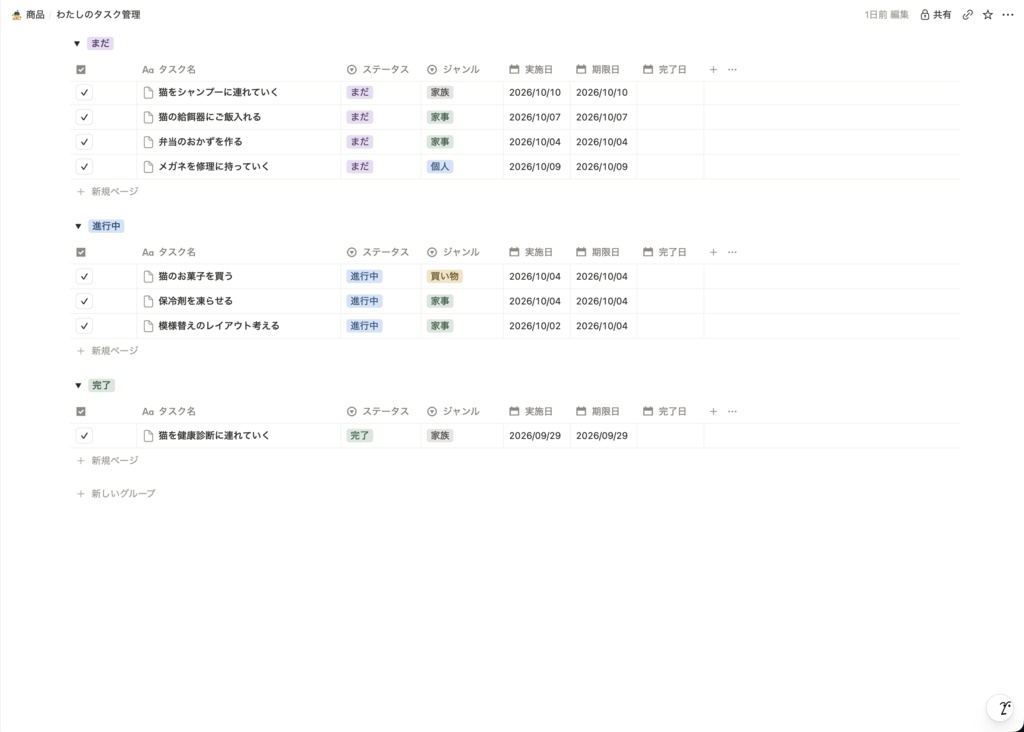Open page icon for 弁当のおかずを作る
1024x732 pixels.
[148, 142]
